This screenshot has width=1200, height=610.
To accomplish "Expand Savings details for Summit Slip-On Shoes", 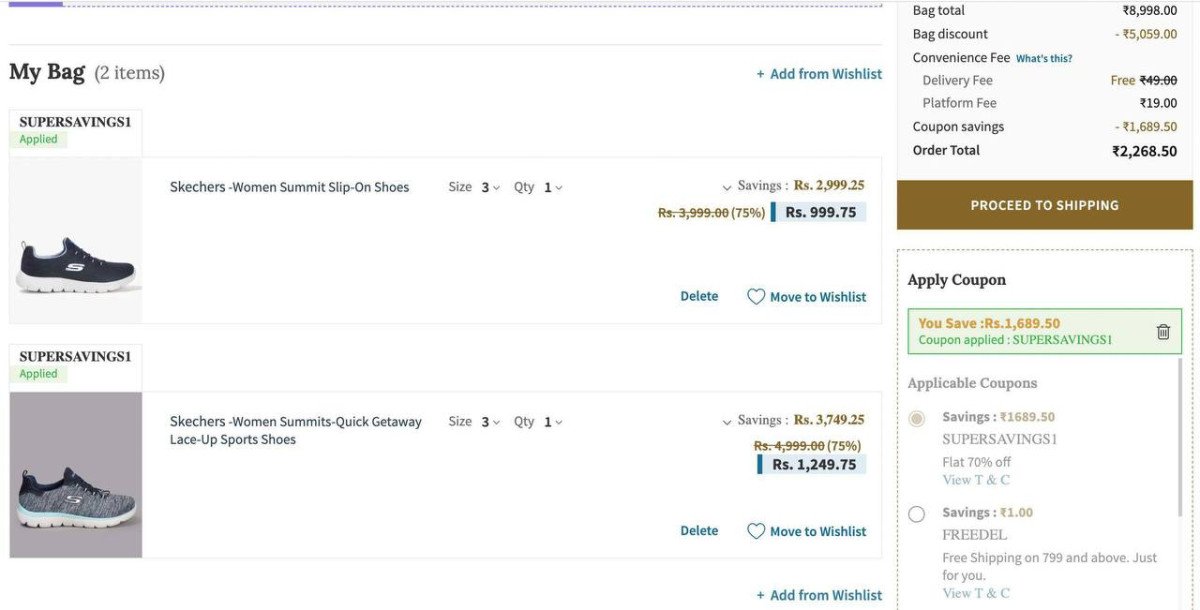I will tap(727, 187).
